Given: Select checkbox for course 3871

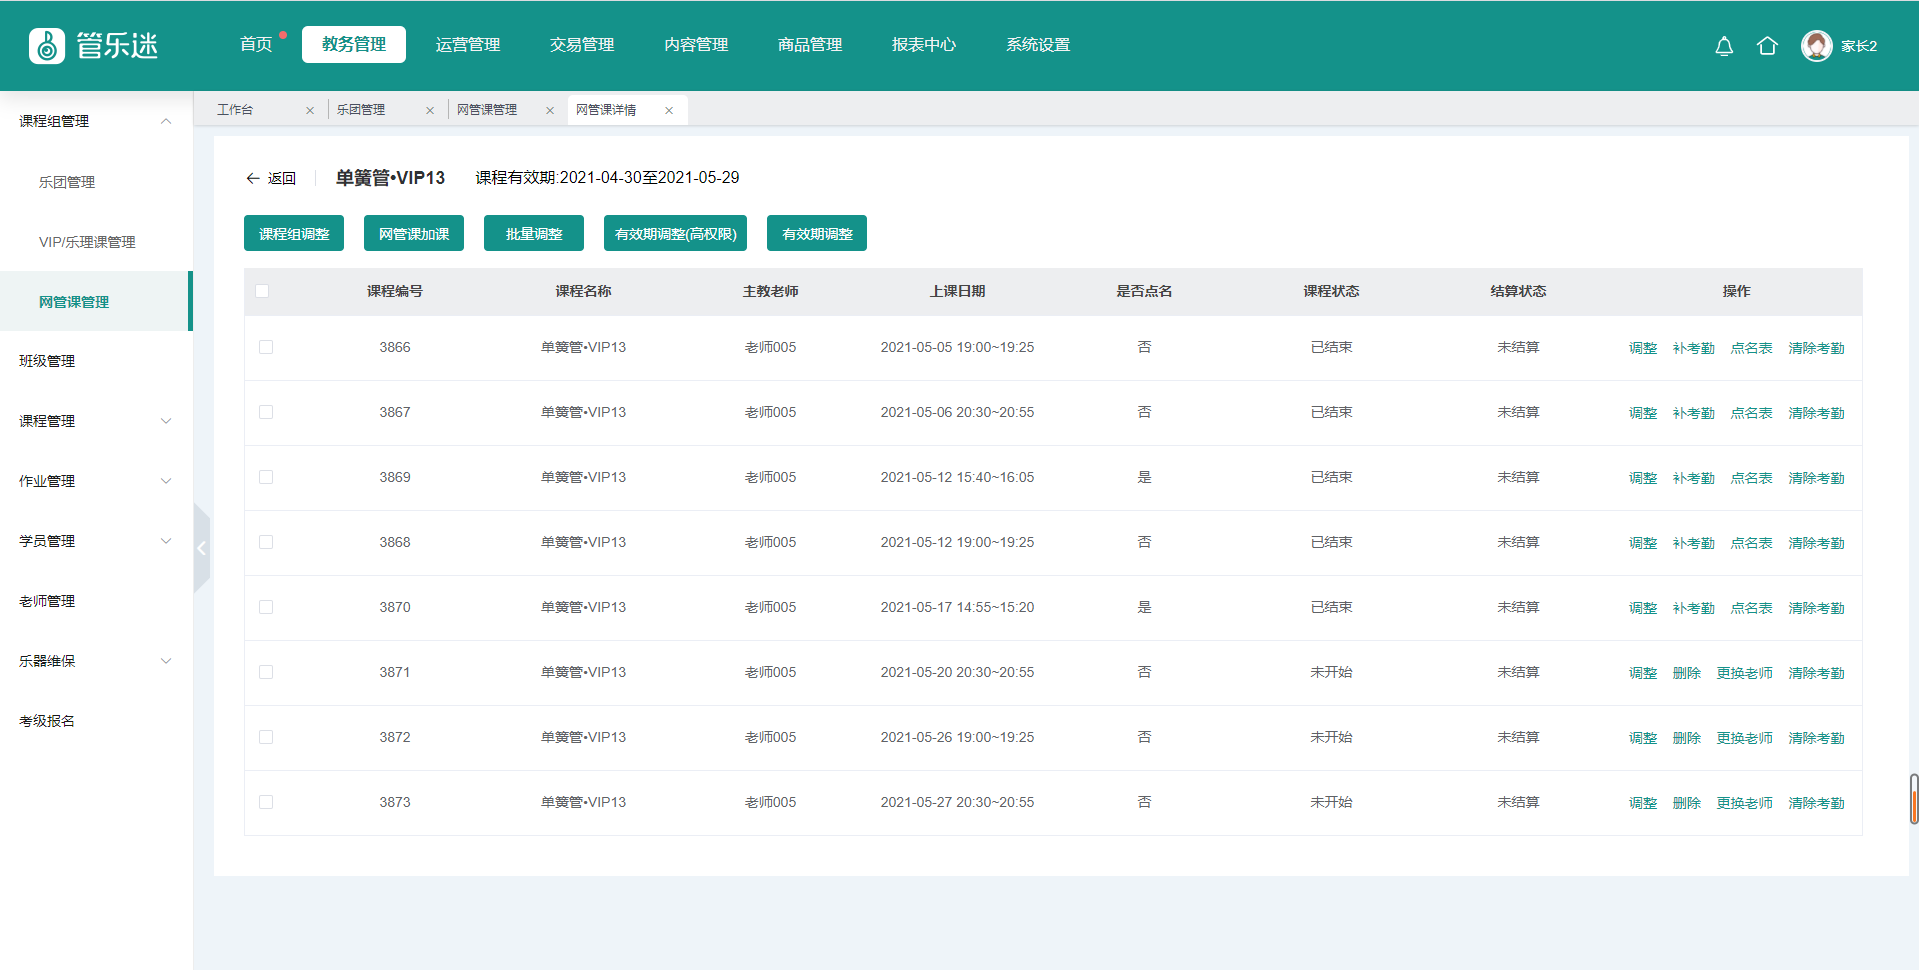Looking at the screenshot, I should click(266, 672).
